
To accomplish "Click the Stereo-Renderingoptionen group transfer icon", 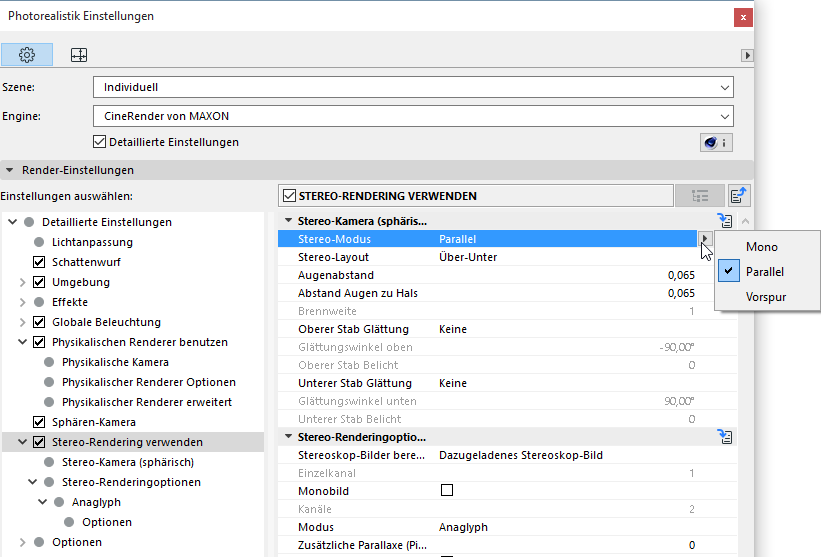I will tap(725, 437).
